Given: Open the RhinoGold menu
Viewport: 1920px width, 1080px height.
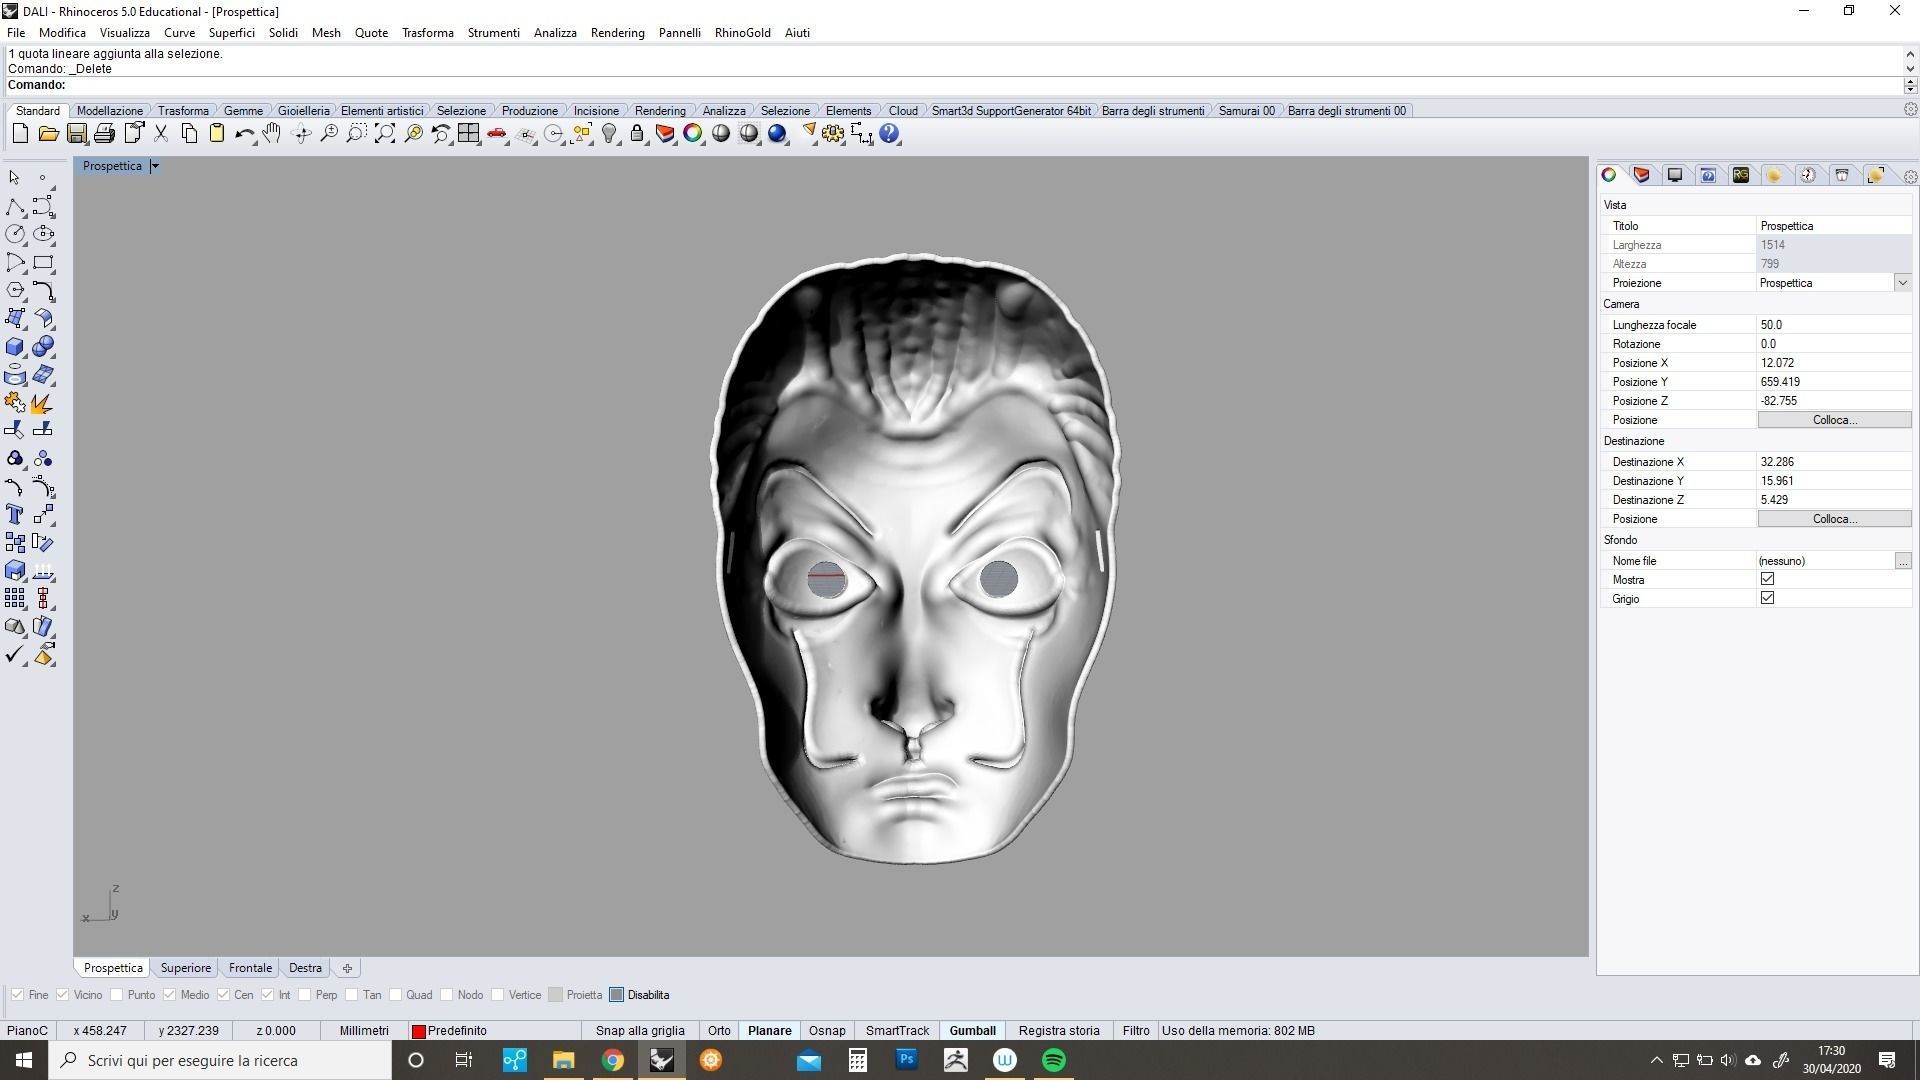Looking at the screenshot, I should [742, 32].
